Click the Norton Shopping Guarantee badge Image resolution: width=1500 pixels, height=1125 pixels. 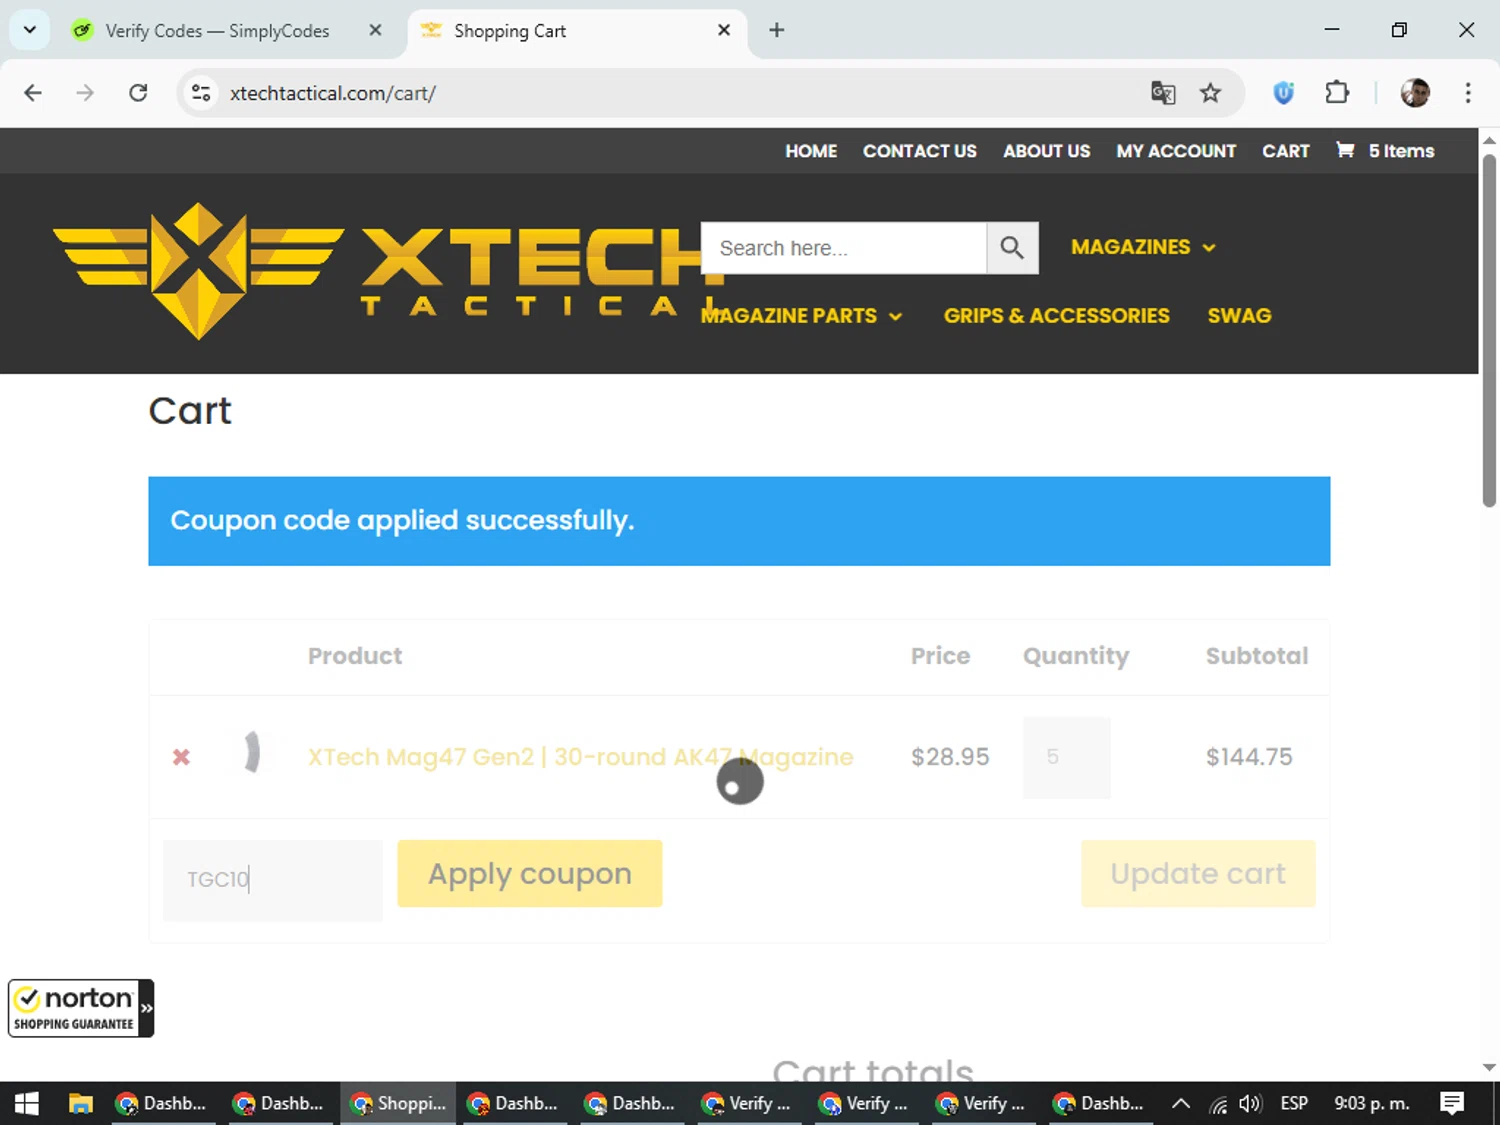pyautogui.click(x=81, y=1008)
